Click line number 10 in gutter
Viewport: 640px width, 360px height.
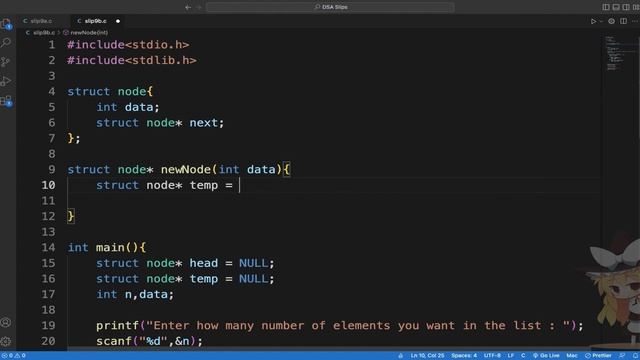(48, 185)
